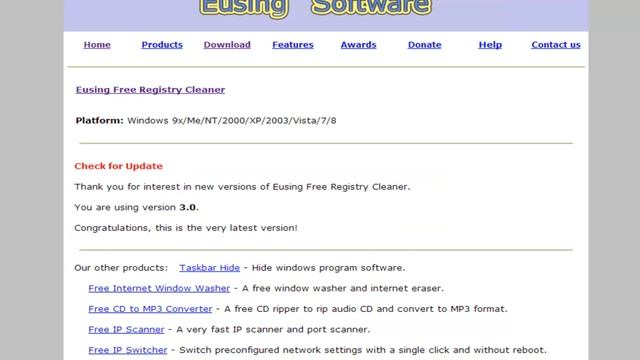Click 'Hide windows program software' description

tap(329, 268)
